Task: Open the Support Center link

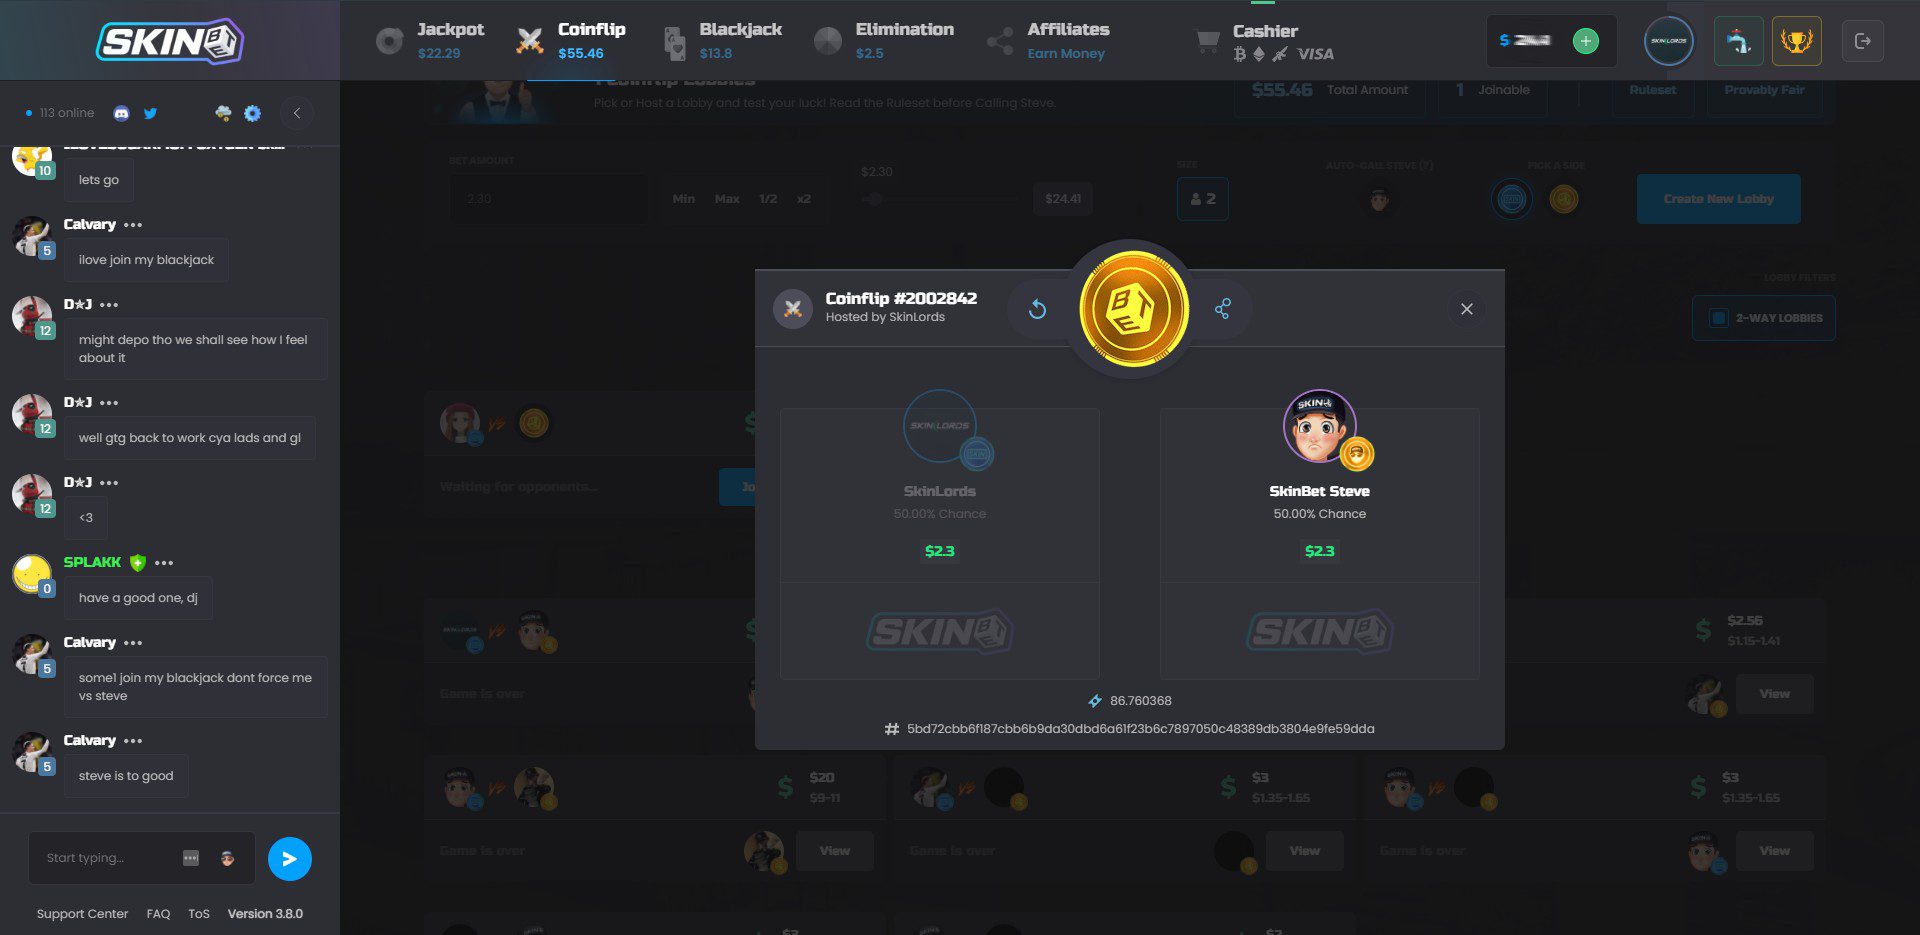Action: 82,914
